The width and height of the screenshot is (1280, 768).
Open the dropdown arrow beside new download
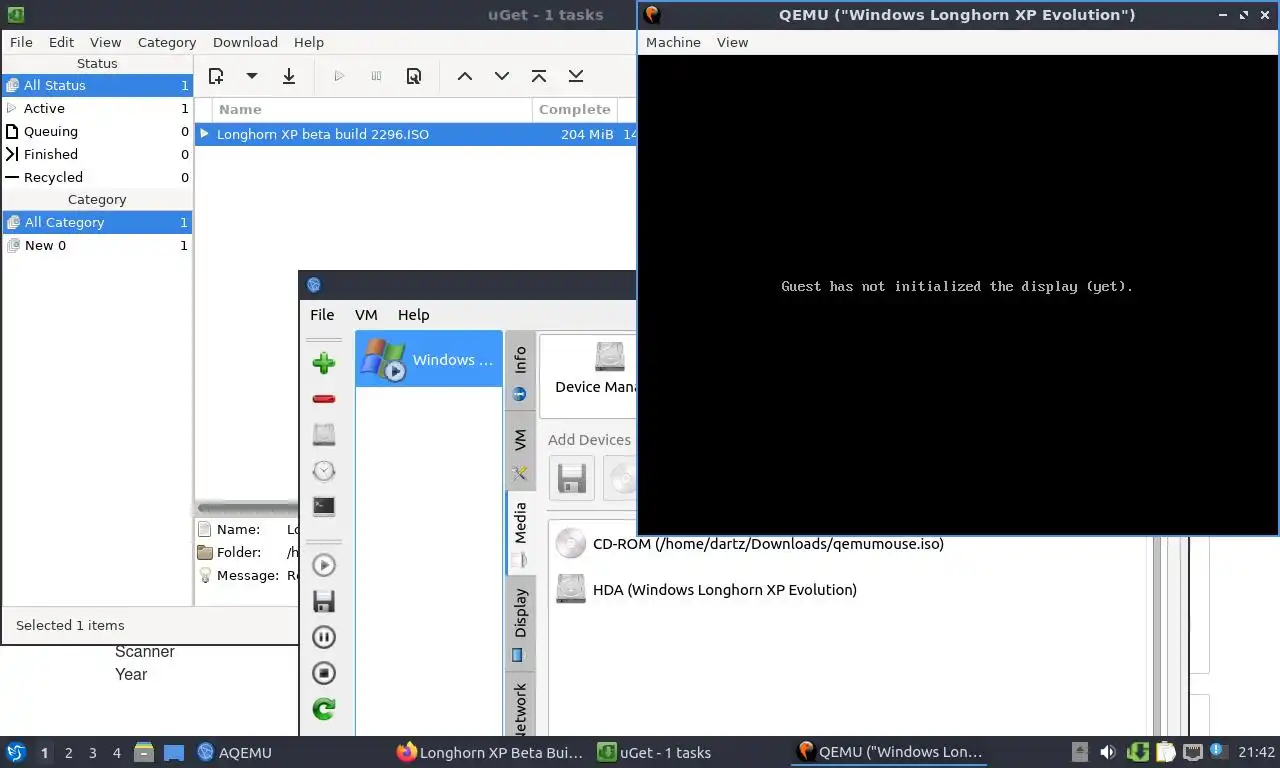tap(252, 76)
